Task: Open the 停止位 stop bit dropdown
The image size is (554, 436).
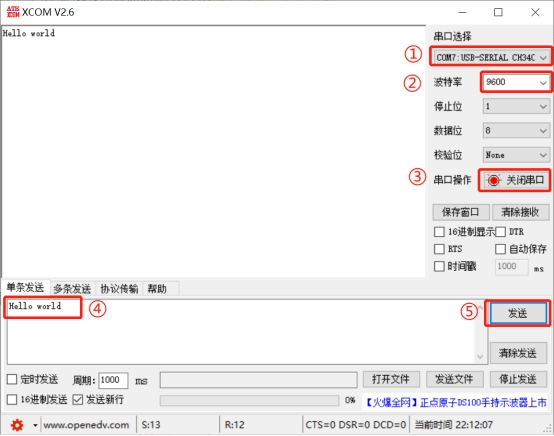Action: (x=516, y=106)
